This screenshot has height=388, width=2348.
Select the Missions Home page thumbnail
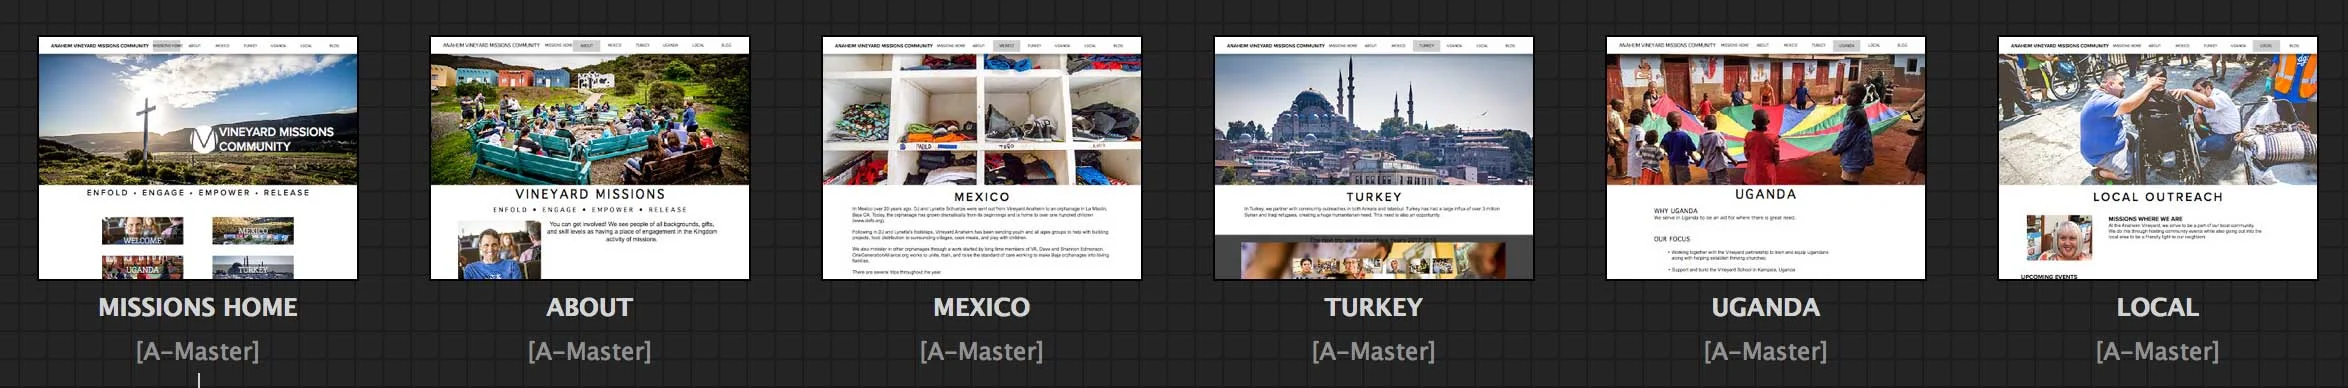click(x=198, y=158)
